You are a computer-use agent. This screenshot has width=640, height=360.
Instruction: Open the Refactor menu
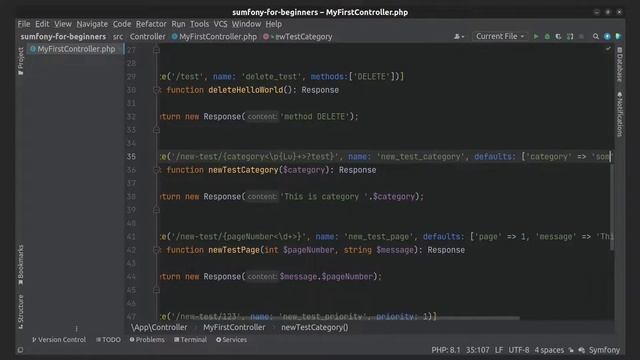tap(151, 24)
